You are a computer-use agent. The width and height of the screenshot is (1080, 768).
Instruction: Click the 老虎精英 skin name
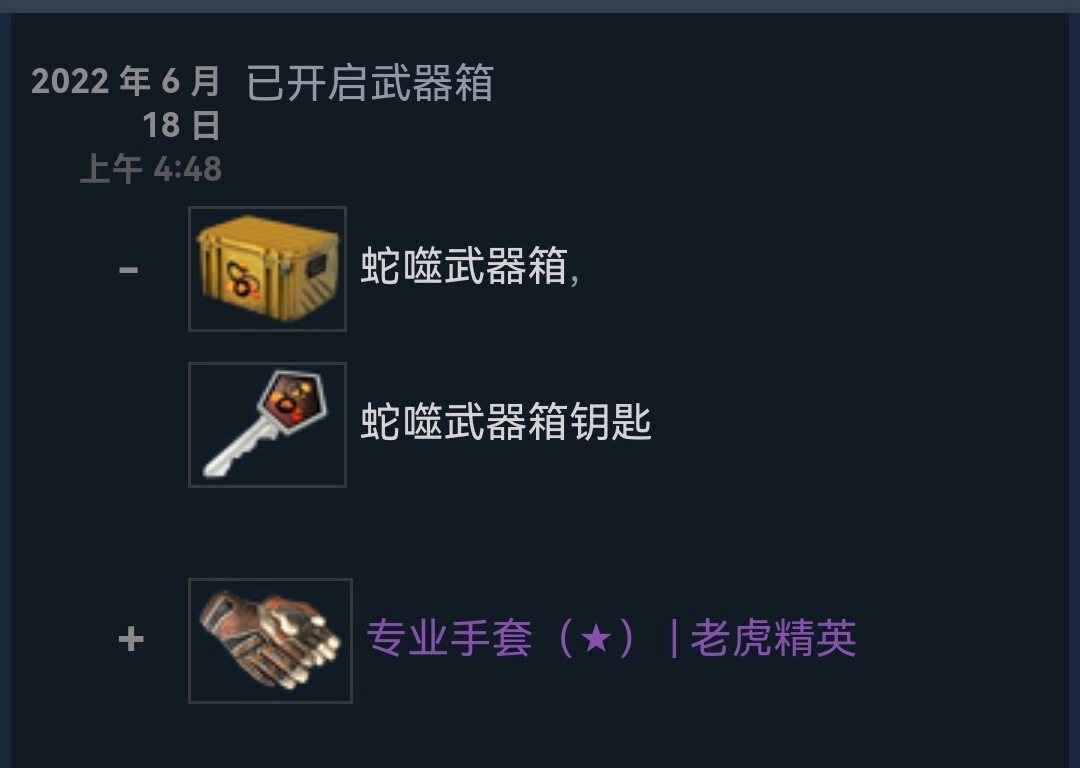[x=773, y=638]
